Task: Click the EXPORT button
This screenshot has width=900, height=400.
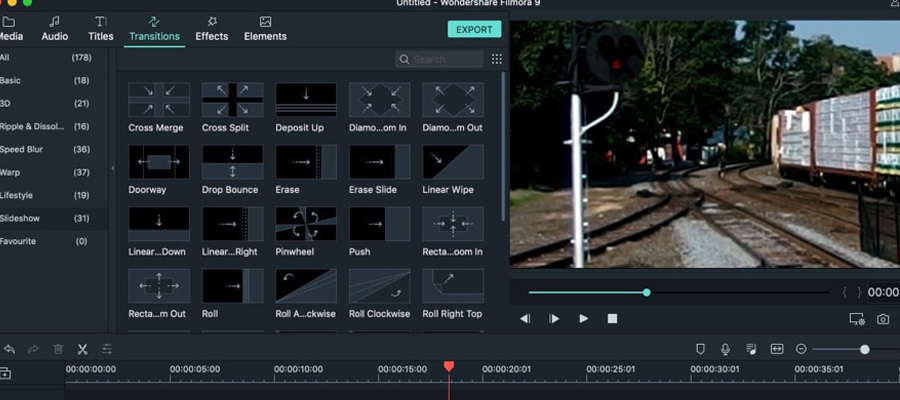Action: [474, 29]
